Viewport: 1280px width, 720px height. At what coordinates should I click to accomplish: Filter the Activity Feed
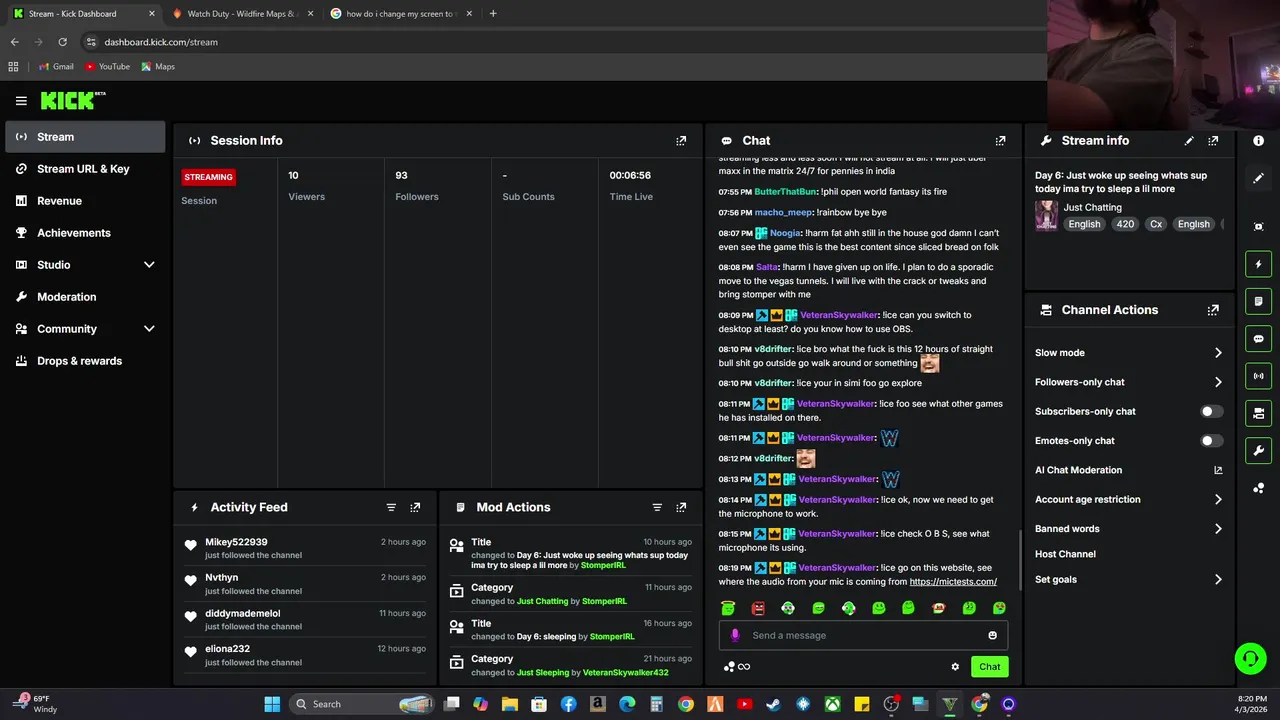pos(391,508)
